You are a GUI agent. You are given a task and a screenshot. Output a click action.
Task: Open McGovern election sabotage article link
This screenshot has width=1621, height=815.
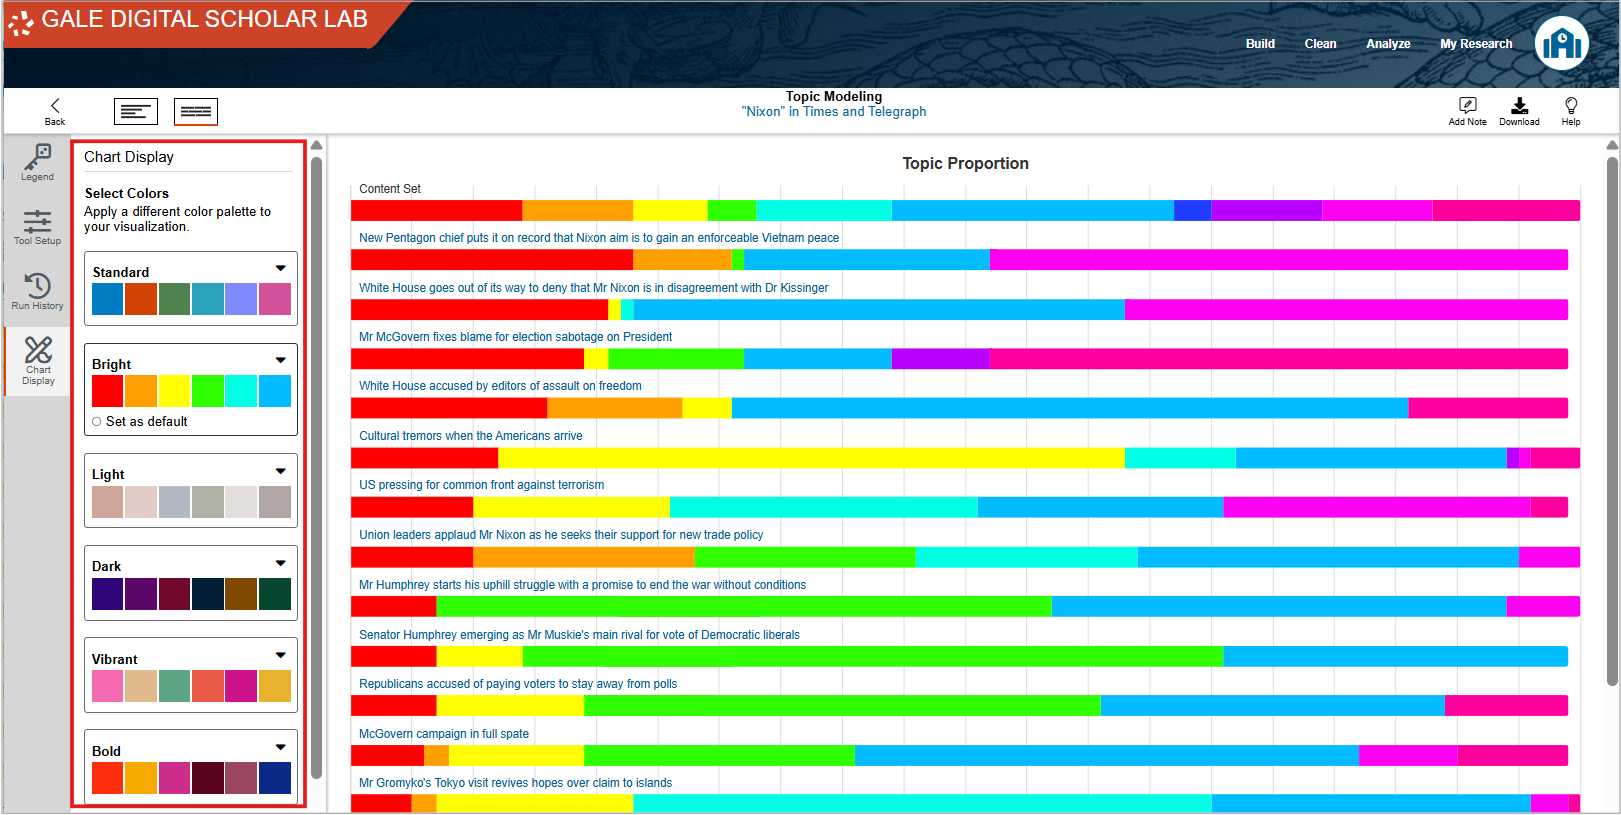pos(515,337)
